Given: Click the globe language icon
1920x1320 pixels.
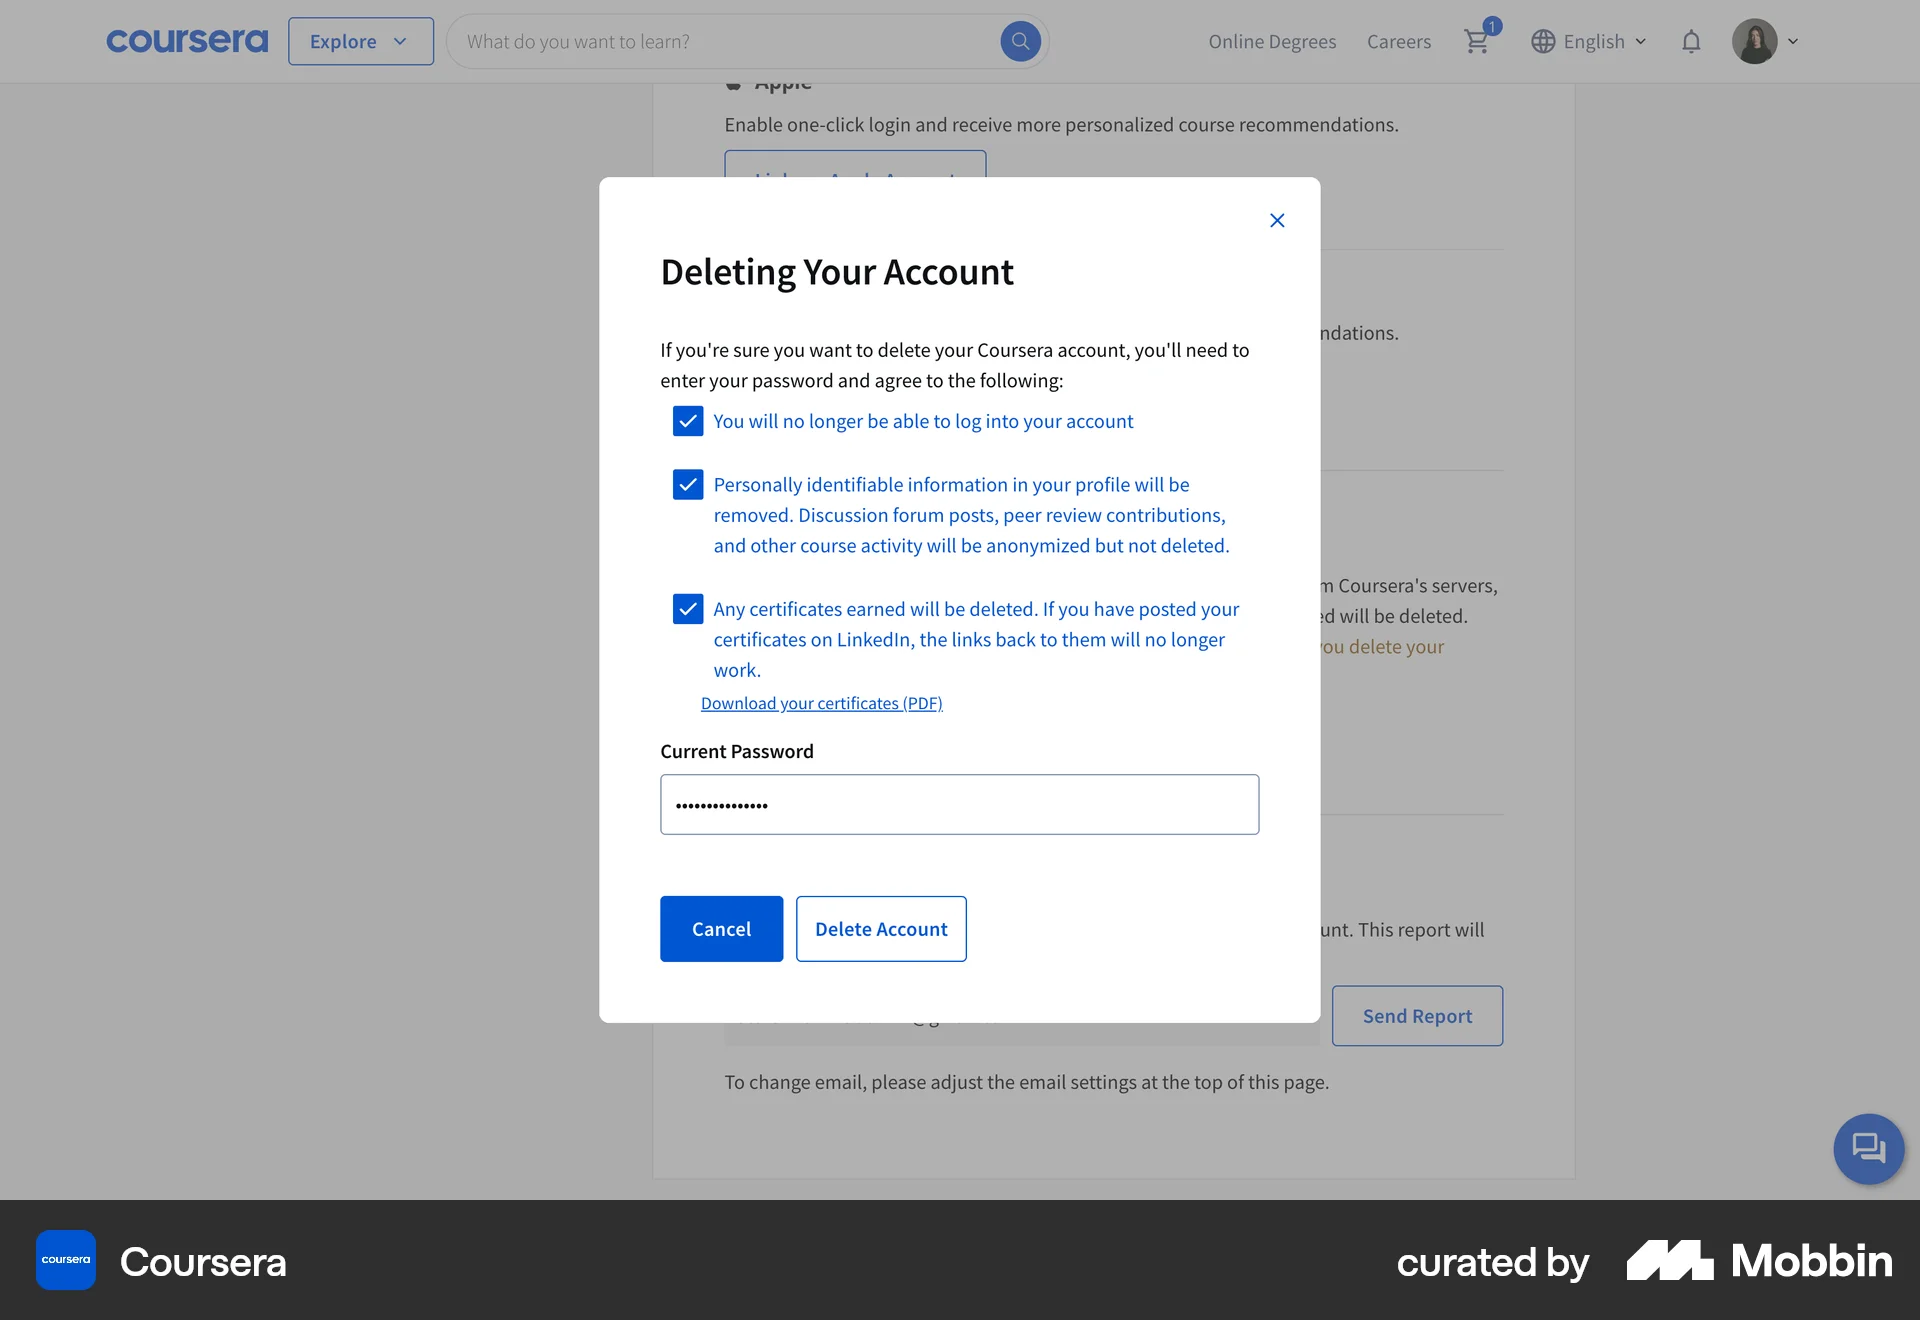Looking at the screenshot, I should coord(1543,41).
